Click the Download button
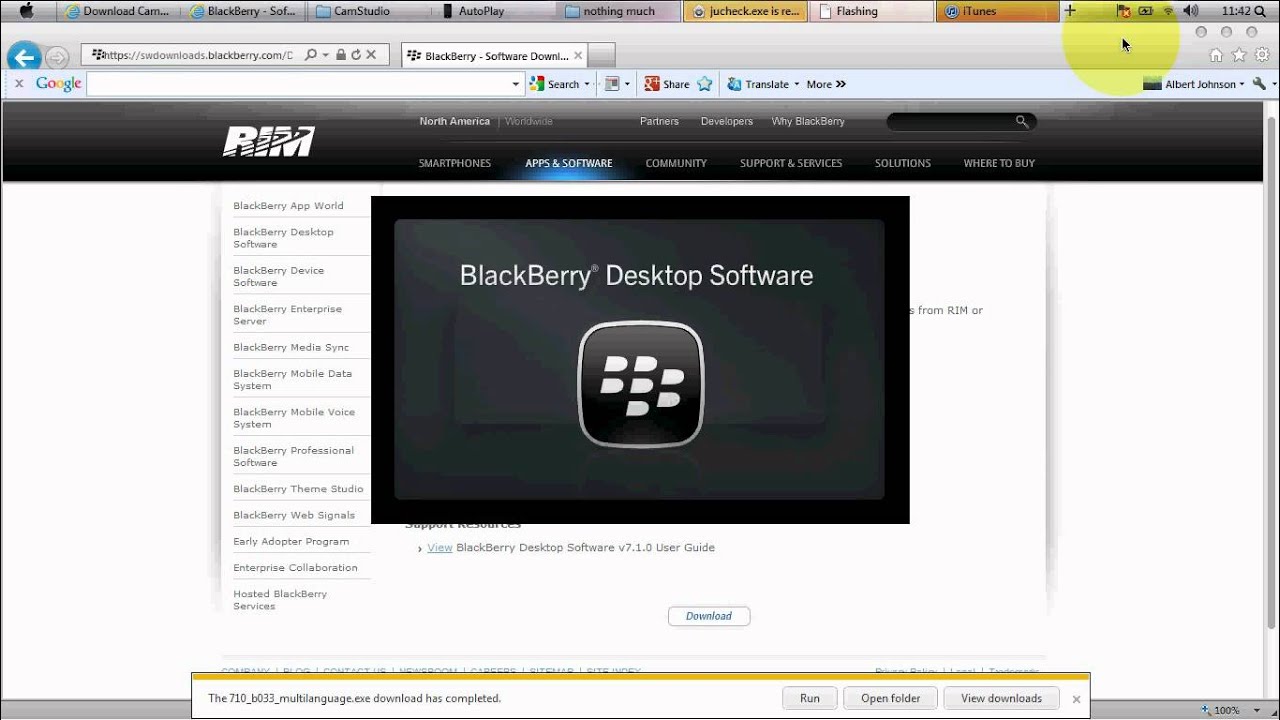 709,616
